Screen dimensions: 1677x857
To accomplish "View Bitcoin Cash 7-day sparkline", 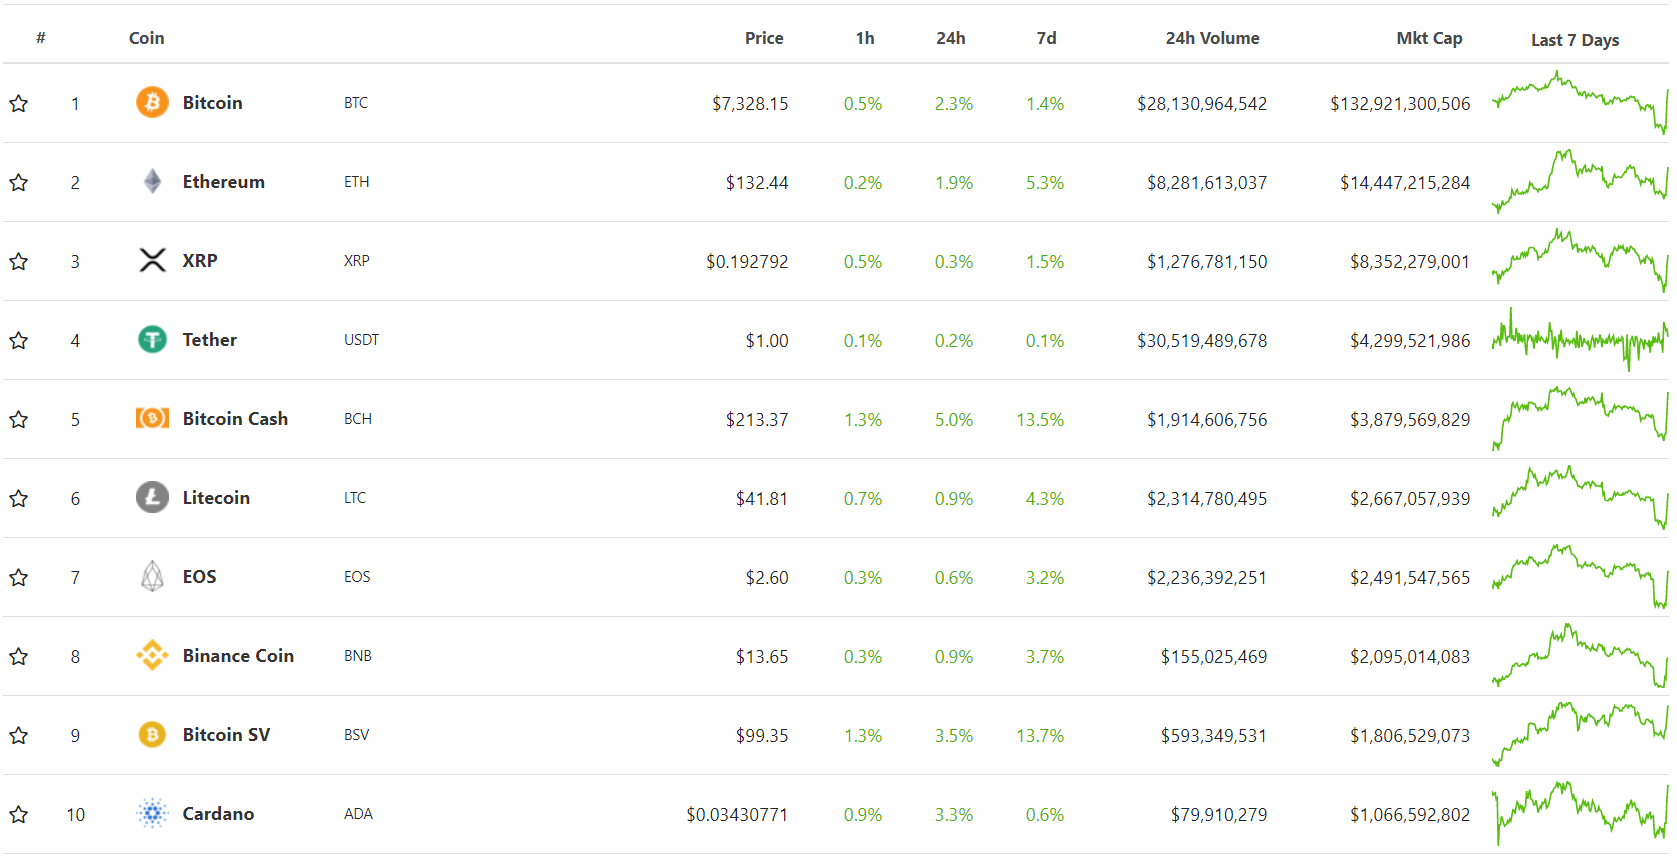I will pyautogui.click(x=1580, y=418).
